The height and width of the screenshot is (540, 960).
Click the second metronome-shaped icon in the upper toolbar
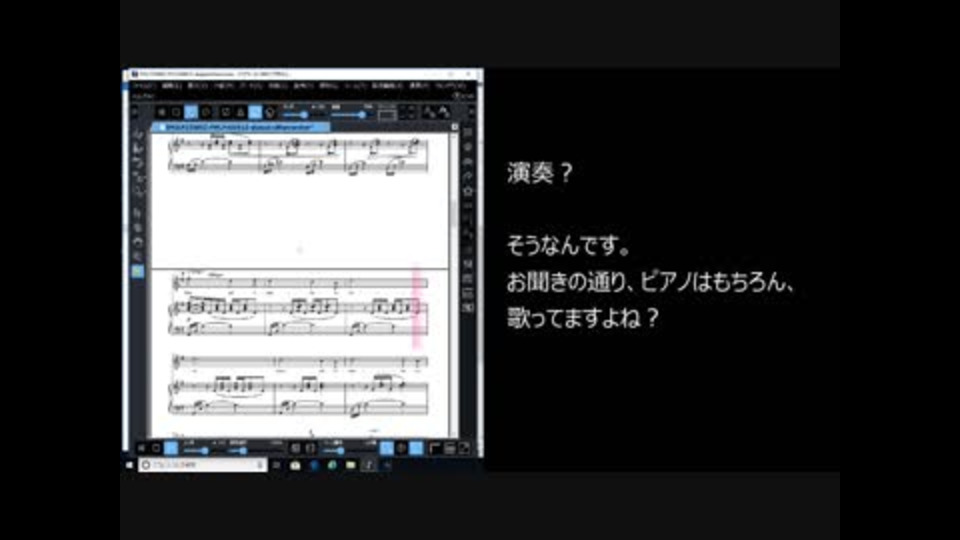444,112
